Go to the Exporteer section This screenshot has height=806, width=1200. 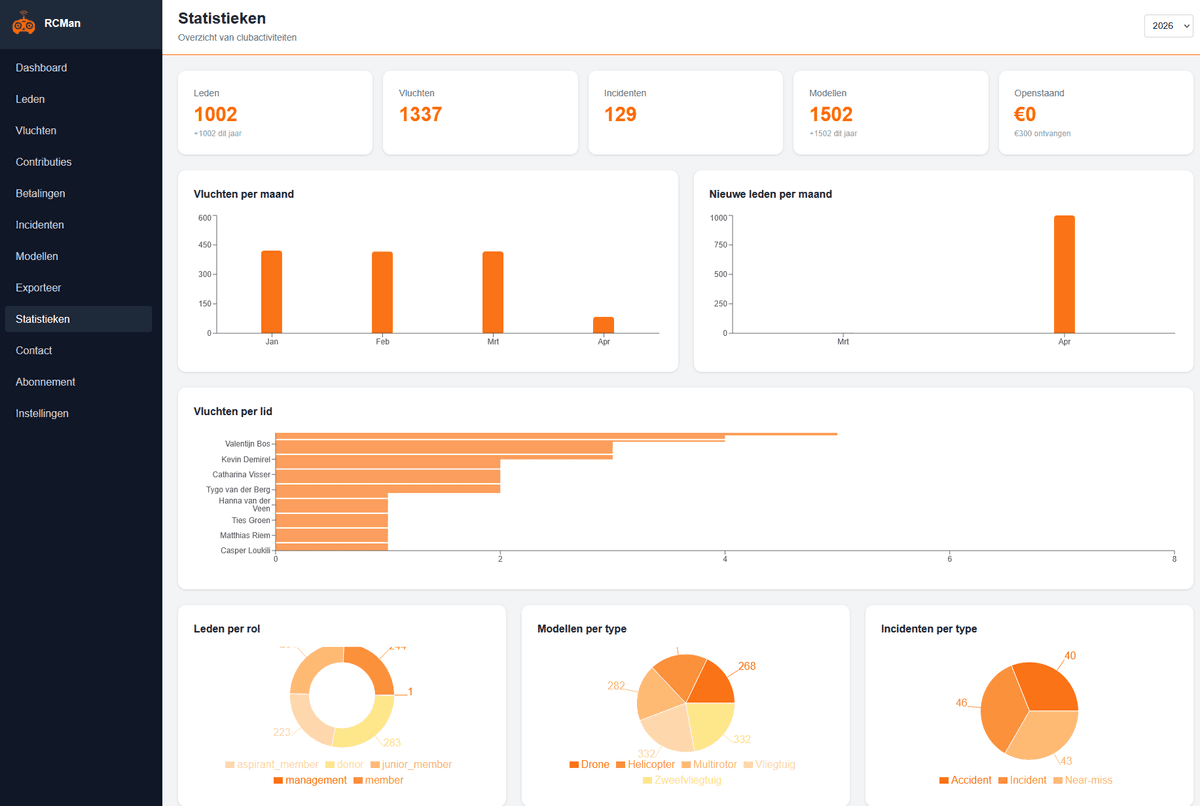pyautogui.click(x=37, y=287)
